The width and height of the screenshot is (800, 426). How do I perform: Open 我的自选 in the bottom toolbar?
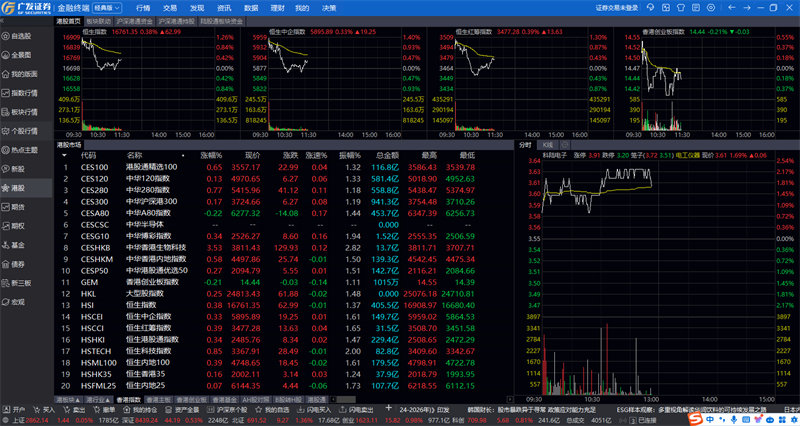[x=272, y=410]
